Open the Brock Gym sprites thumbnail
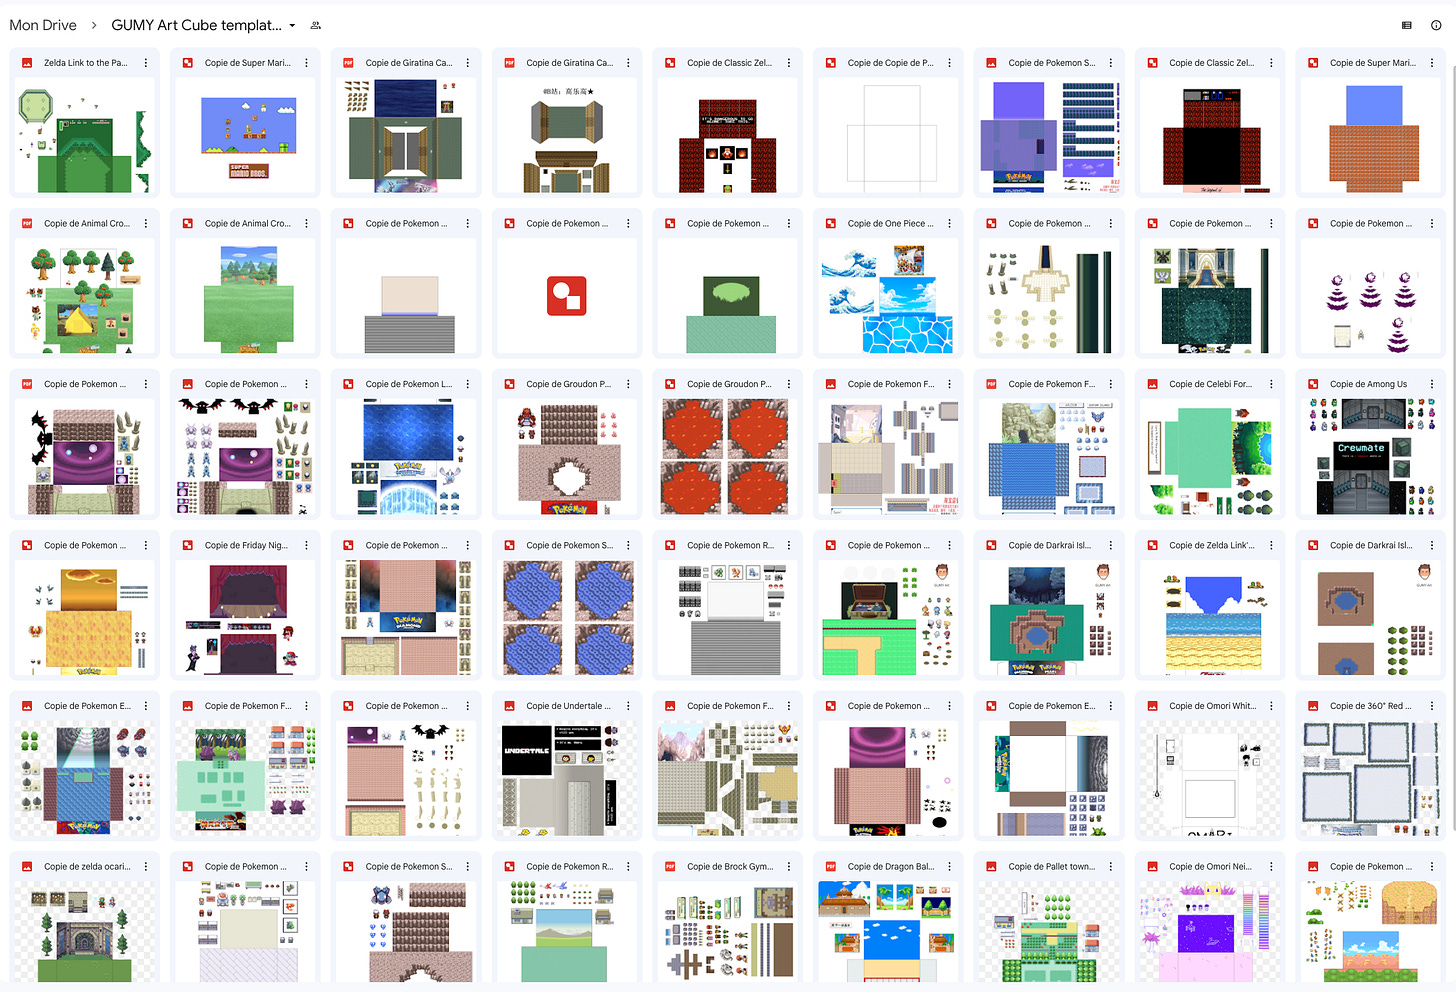 coord(728,931)
